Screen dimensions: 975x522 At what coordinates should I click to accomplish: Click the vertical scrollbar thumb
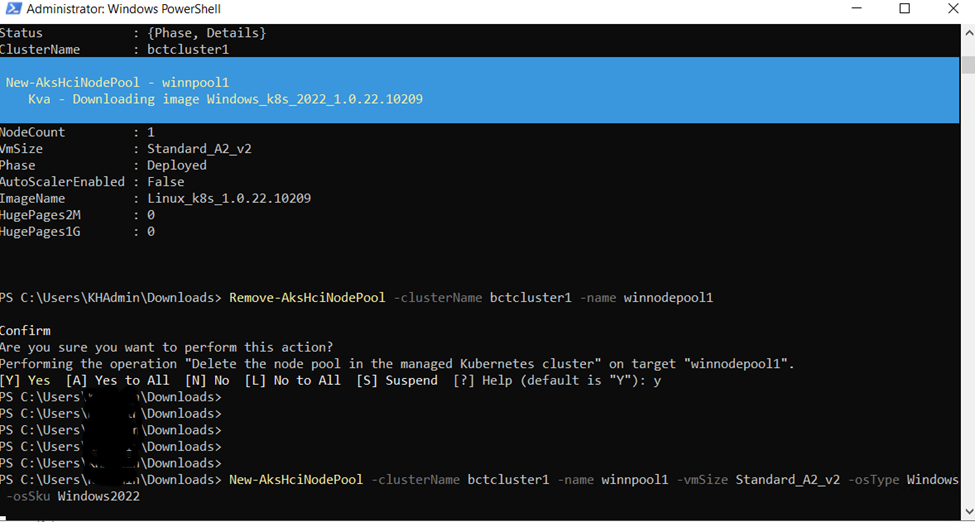click(x=968, y=63)
